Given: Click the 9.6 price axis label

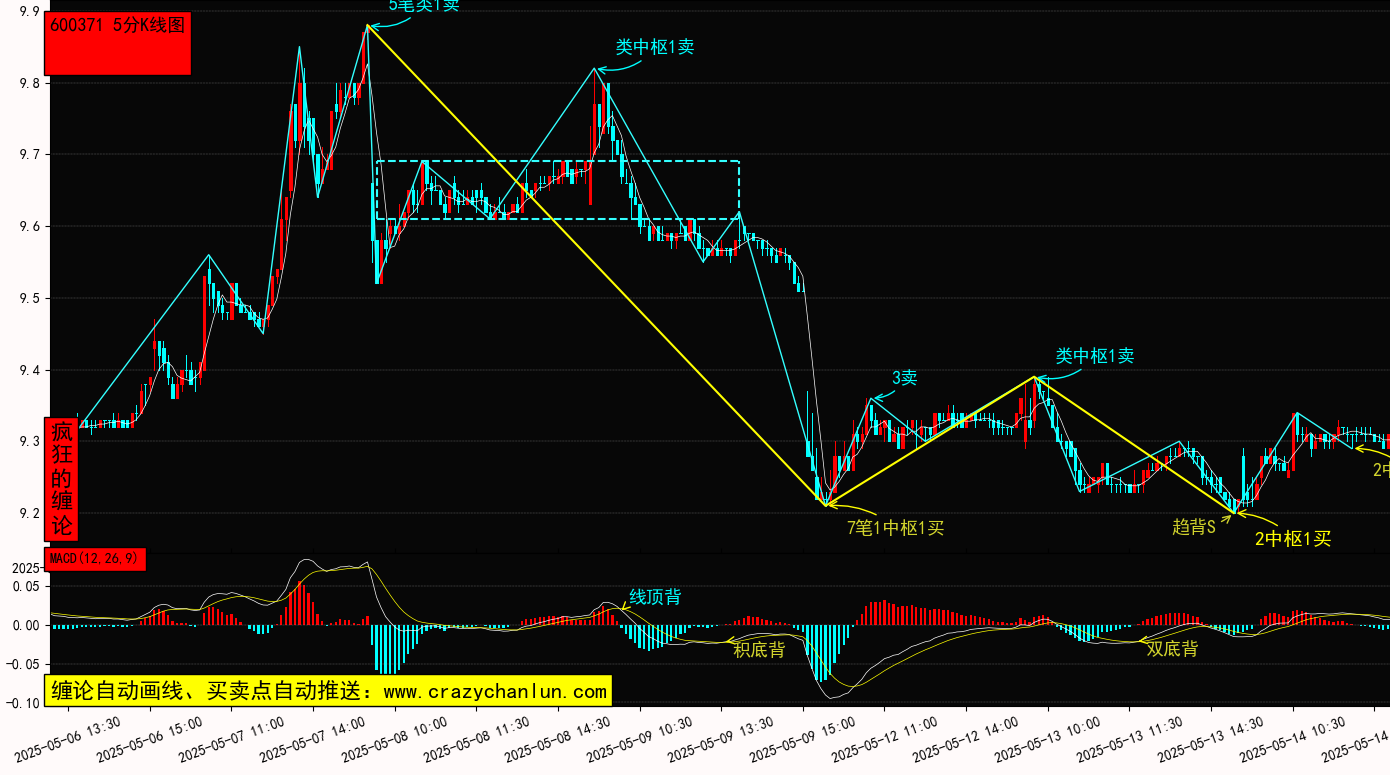Looking at the screenshot, I should coord(30,227).
